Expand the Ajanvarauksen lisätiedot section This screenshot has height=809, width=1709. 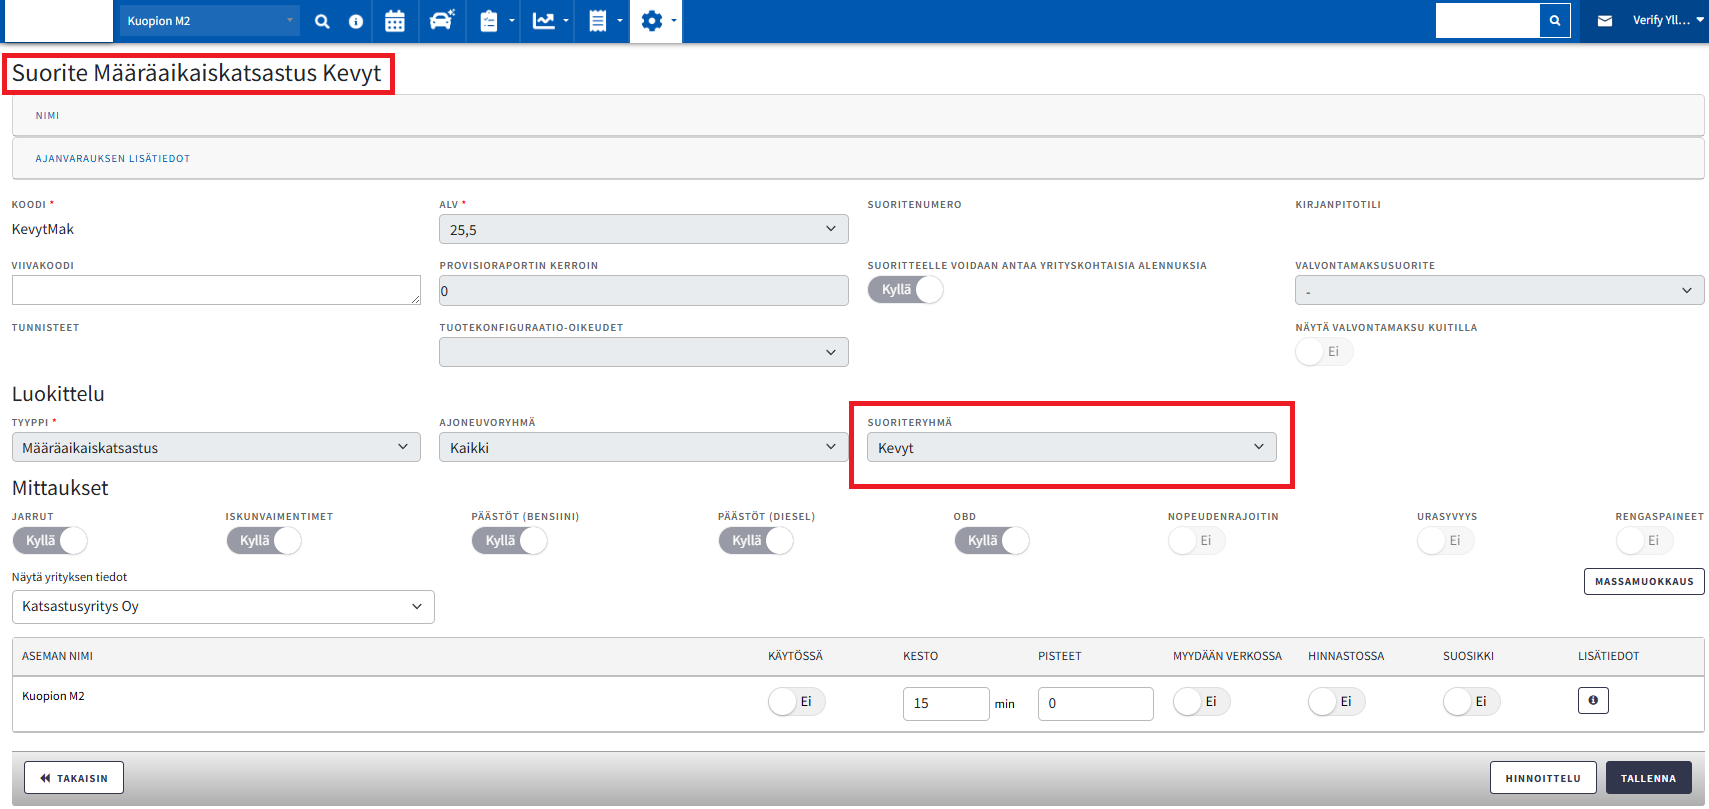(x=113, y=159)
